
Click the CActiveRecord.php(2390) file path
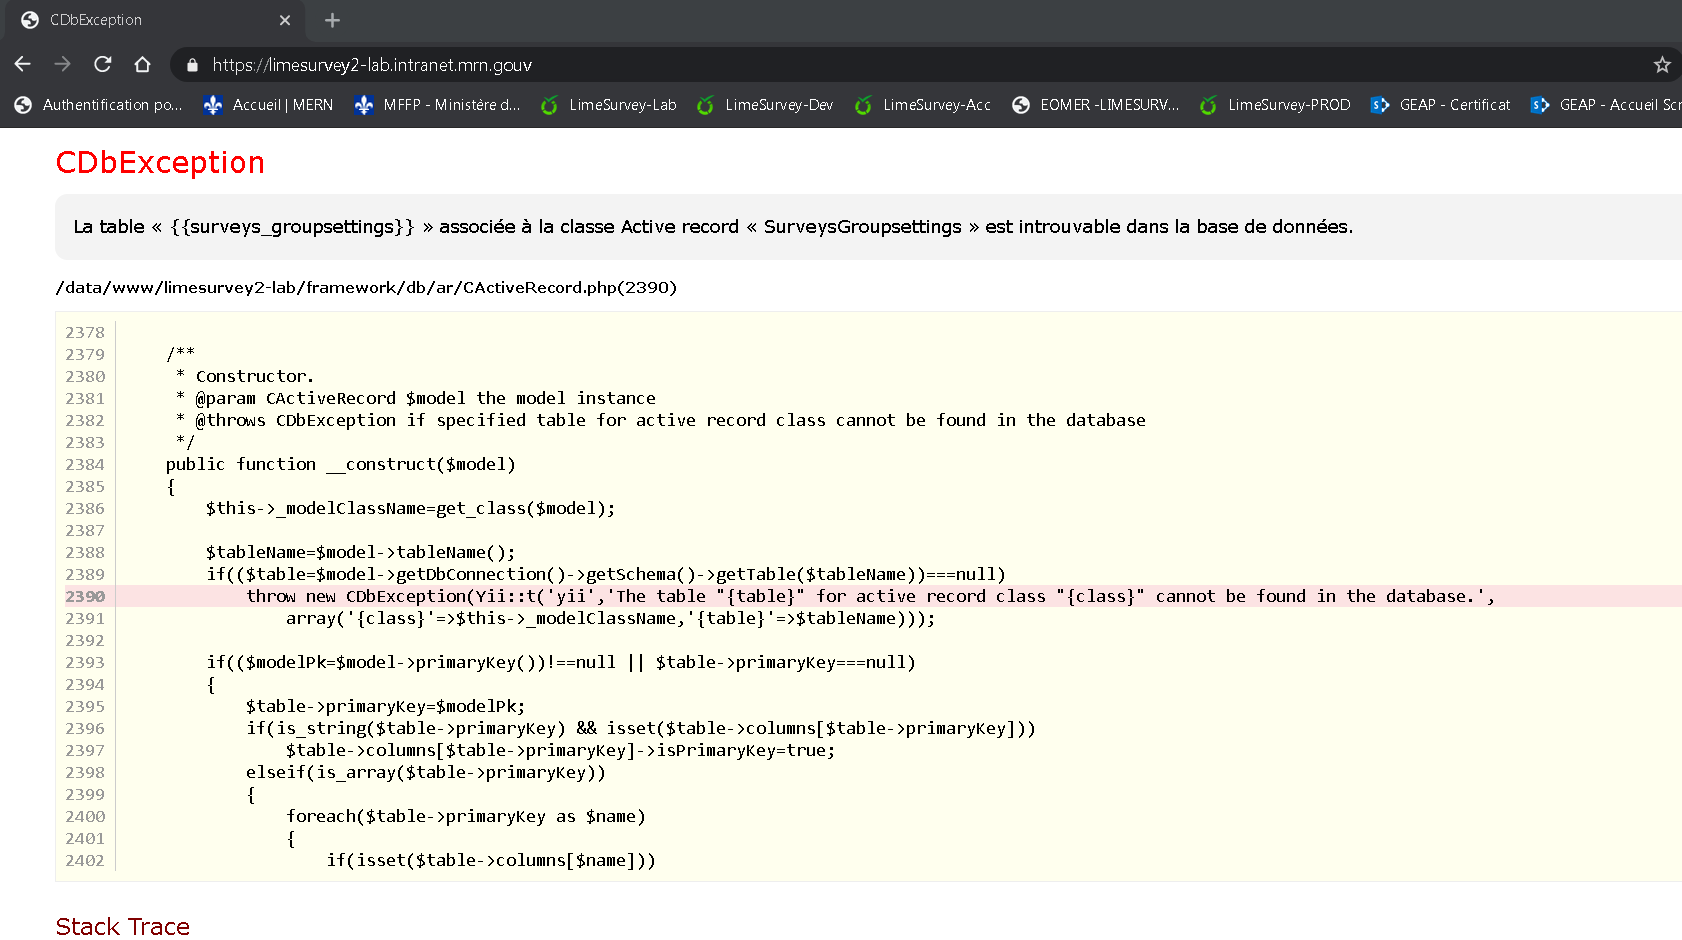366,288
